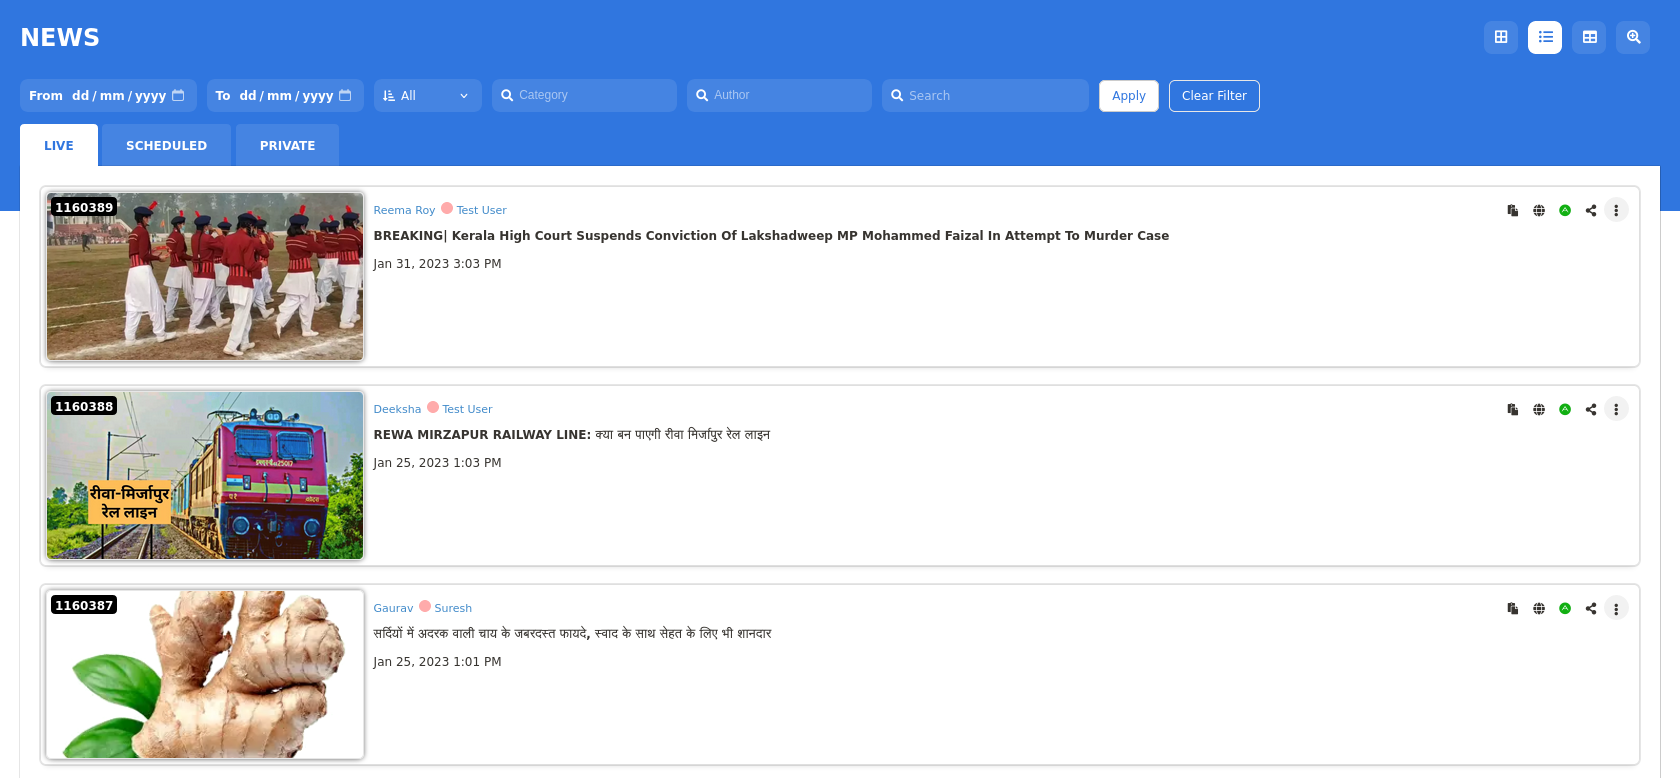Switch to the Scheduled tab

pyautogui.click(x=166, y=146)
